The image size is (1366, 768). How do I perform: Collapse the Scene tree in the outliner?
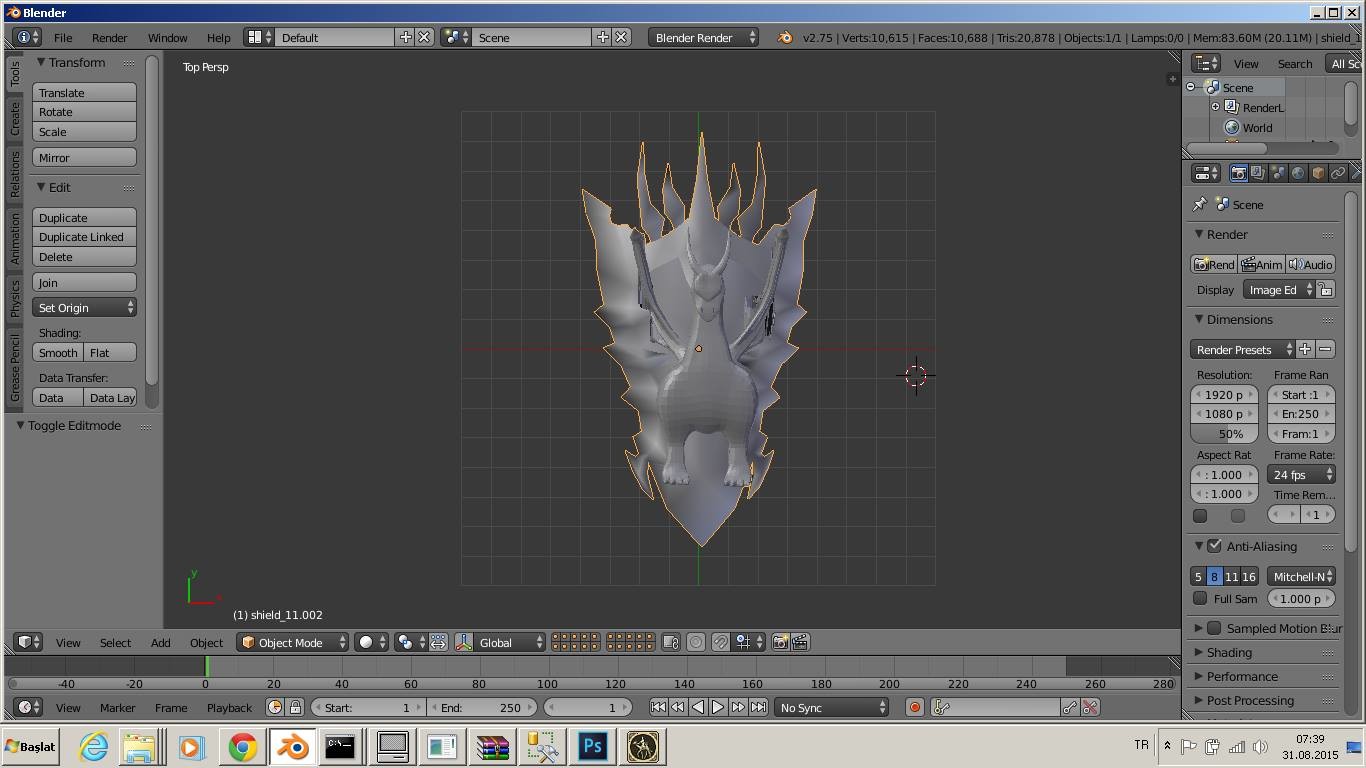tap(1192, 87)
